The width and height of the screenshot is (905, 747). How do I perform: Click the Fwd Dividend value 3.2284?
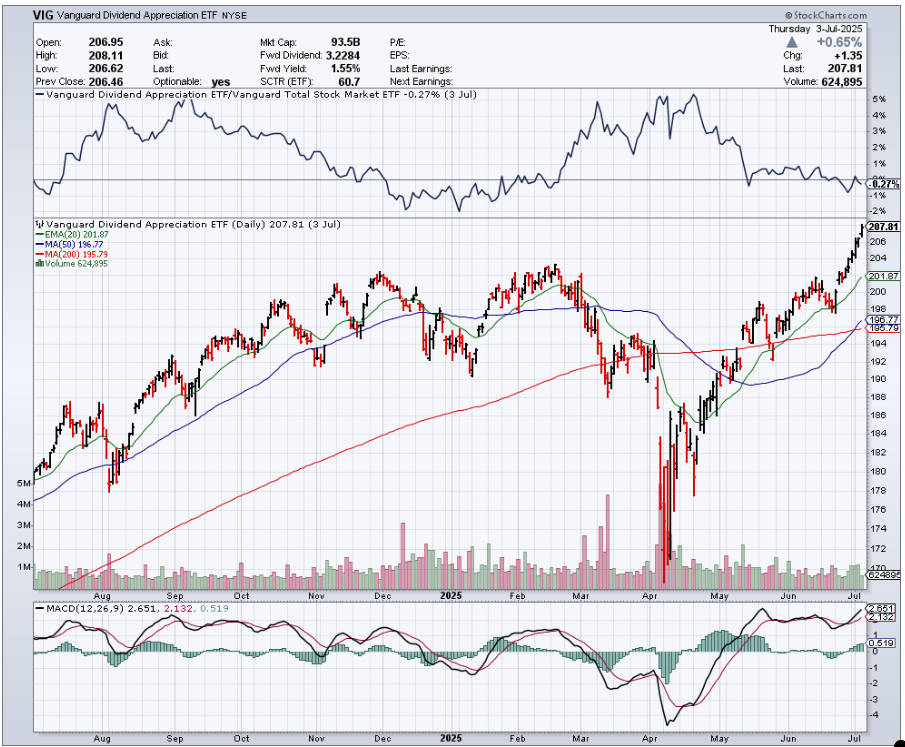coord(343,55)
